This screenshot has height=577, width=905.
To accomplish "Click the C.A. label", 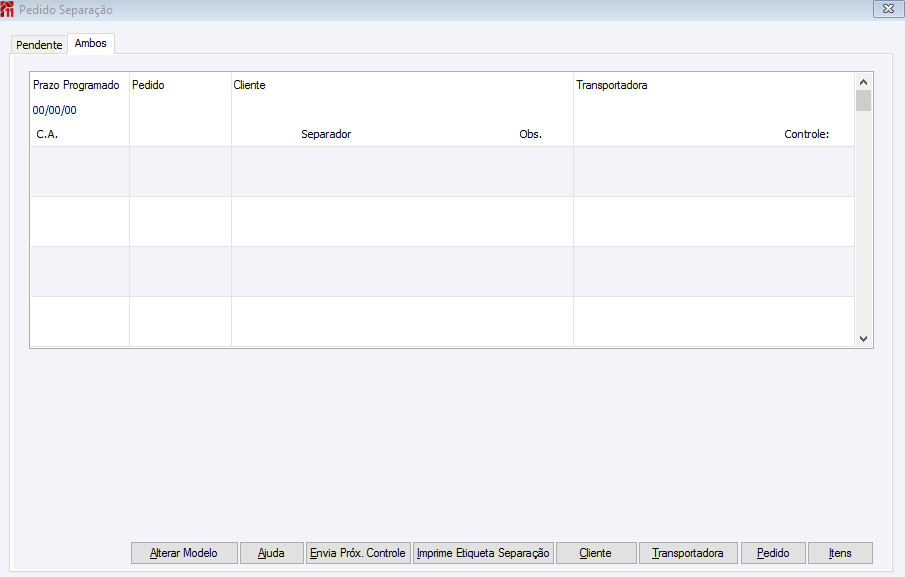I will coord(47,134).
